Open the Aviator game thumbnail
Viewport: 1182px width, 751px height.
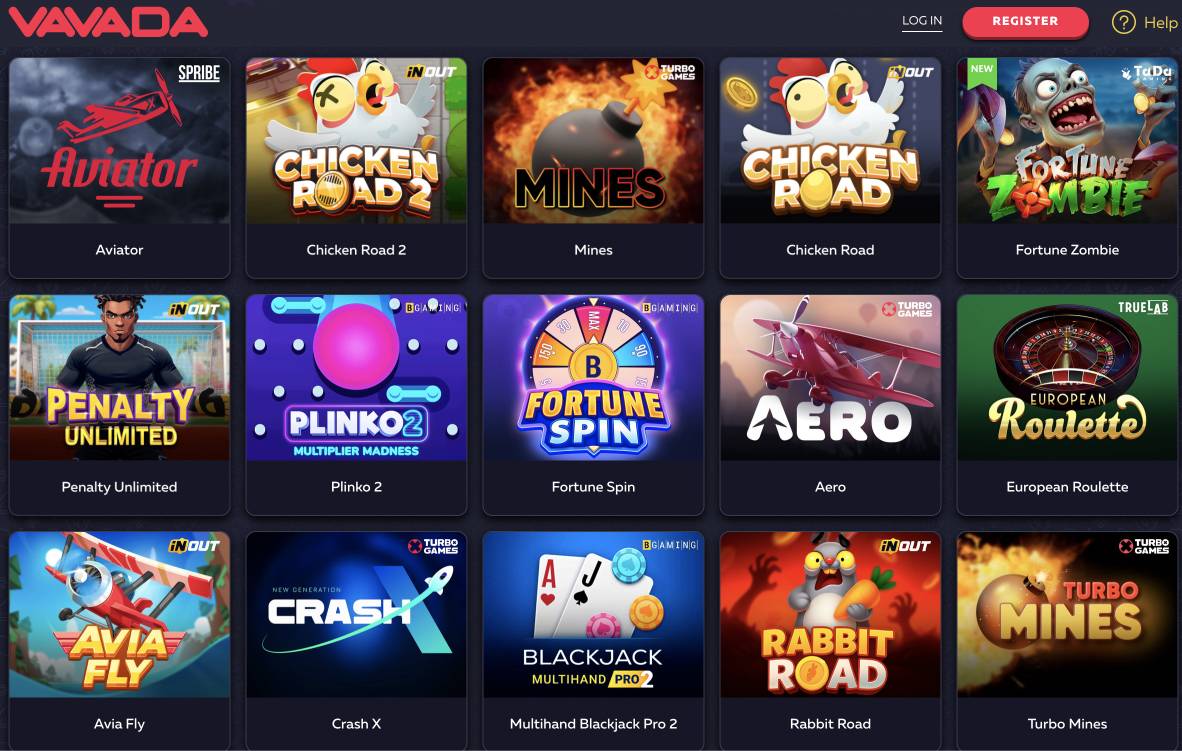click(x=119, y=140)
